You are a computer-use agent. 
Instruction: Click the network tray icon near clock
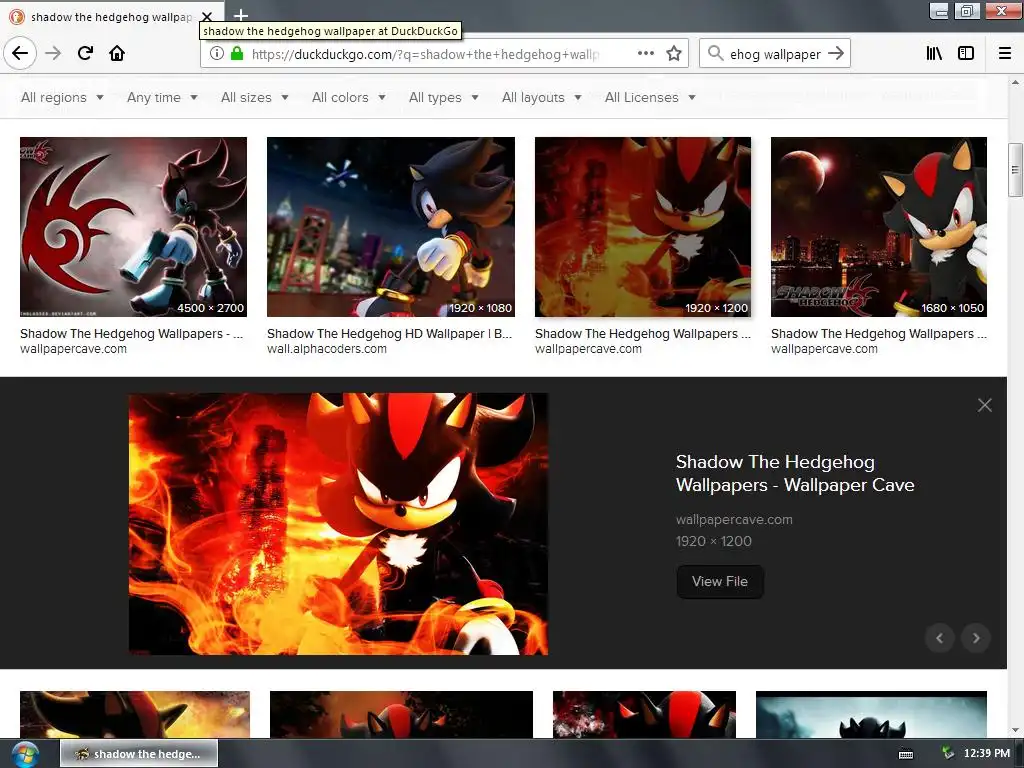point(947,754)
